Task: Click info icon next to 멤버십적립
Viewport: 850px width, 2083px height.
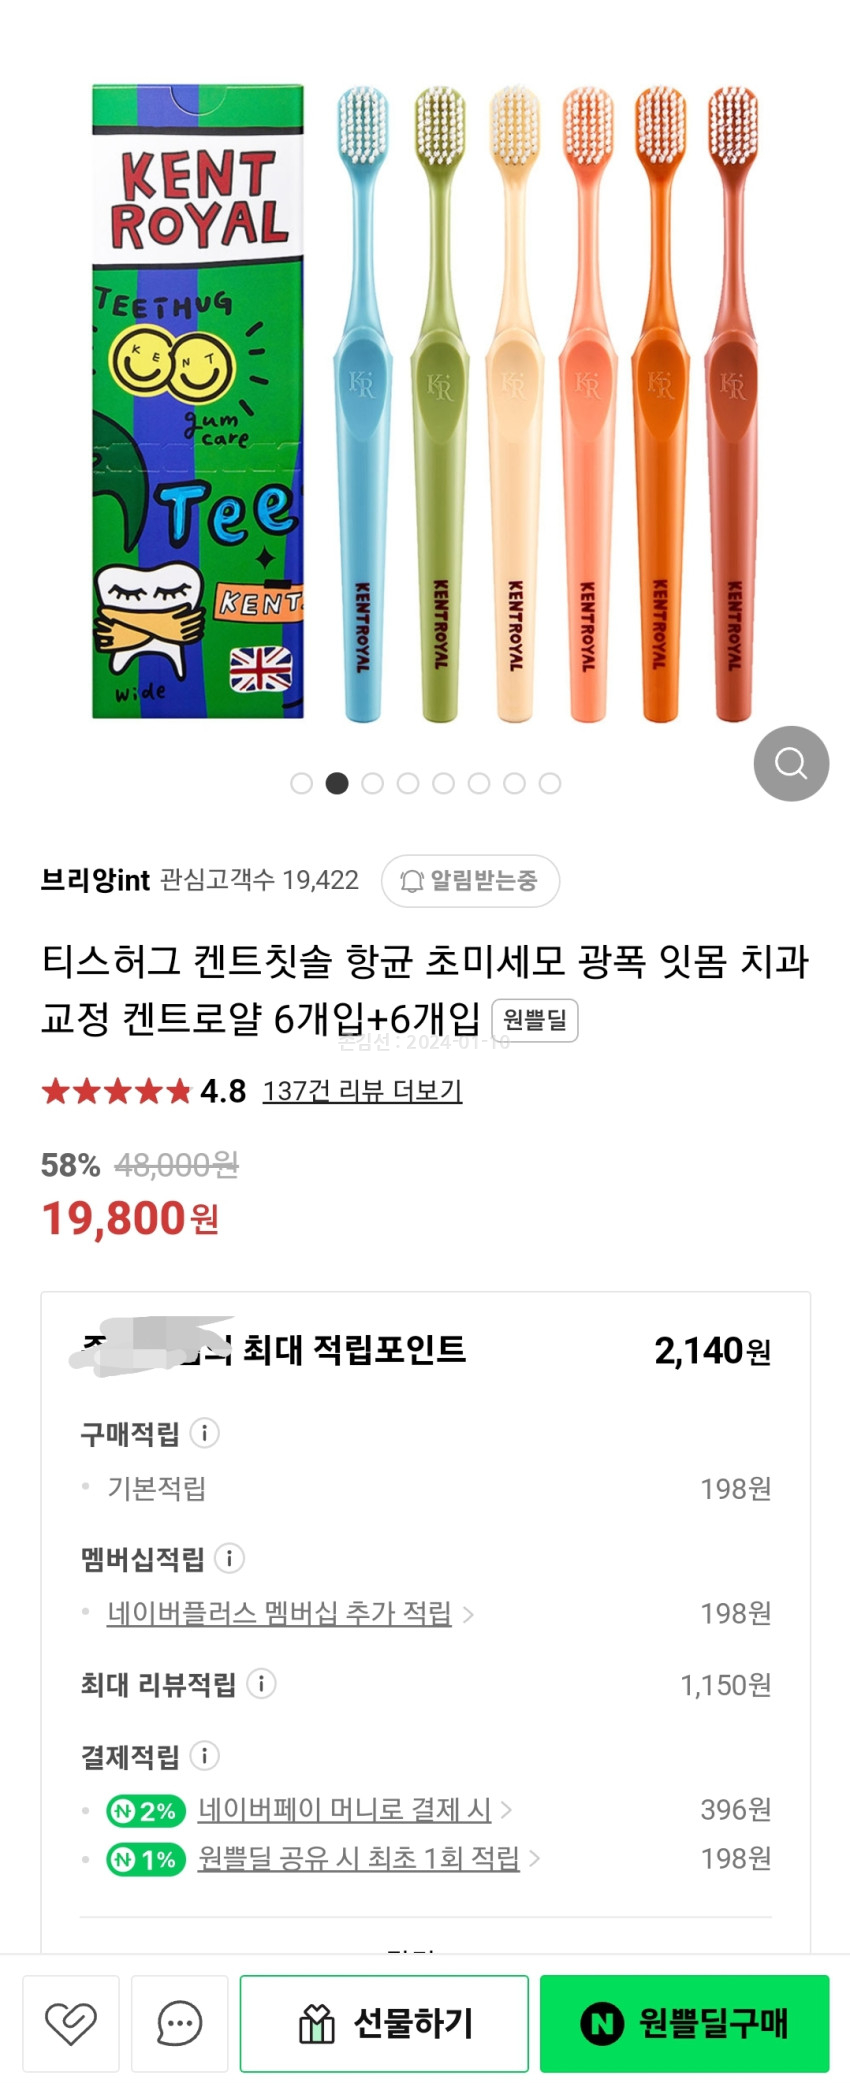Action: click(x=230, y=1558)
